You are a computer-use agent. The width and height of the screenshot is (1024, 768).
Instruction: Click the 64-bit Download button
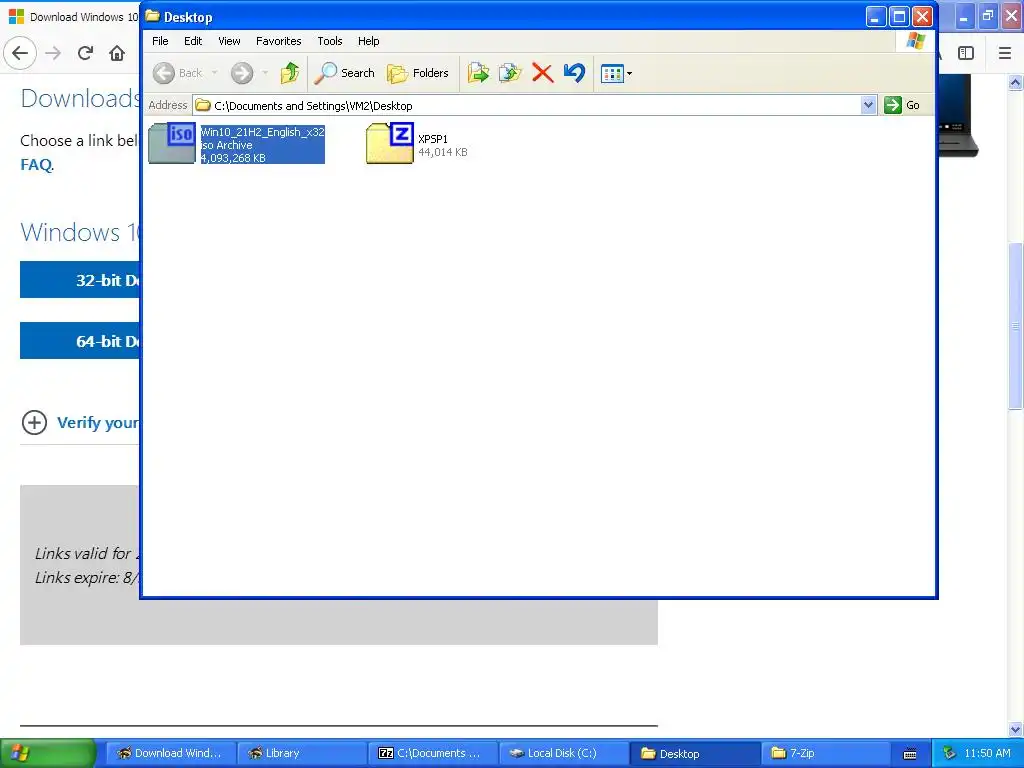click(80, 341)
